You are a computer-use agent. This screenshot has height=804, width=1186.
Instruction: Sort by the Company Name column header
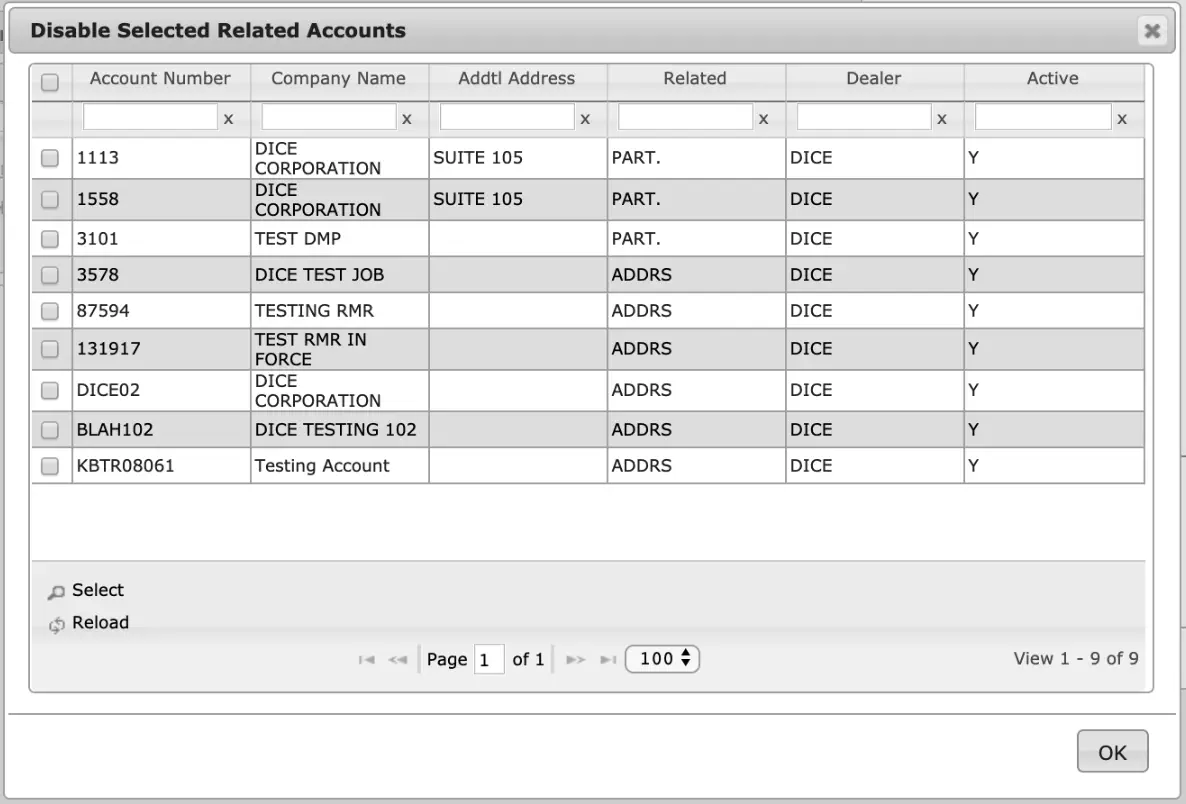pyautogui.click(x=339, y=79)
